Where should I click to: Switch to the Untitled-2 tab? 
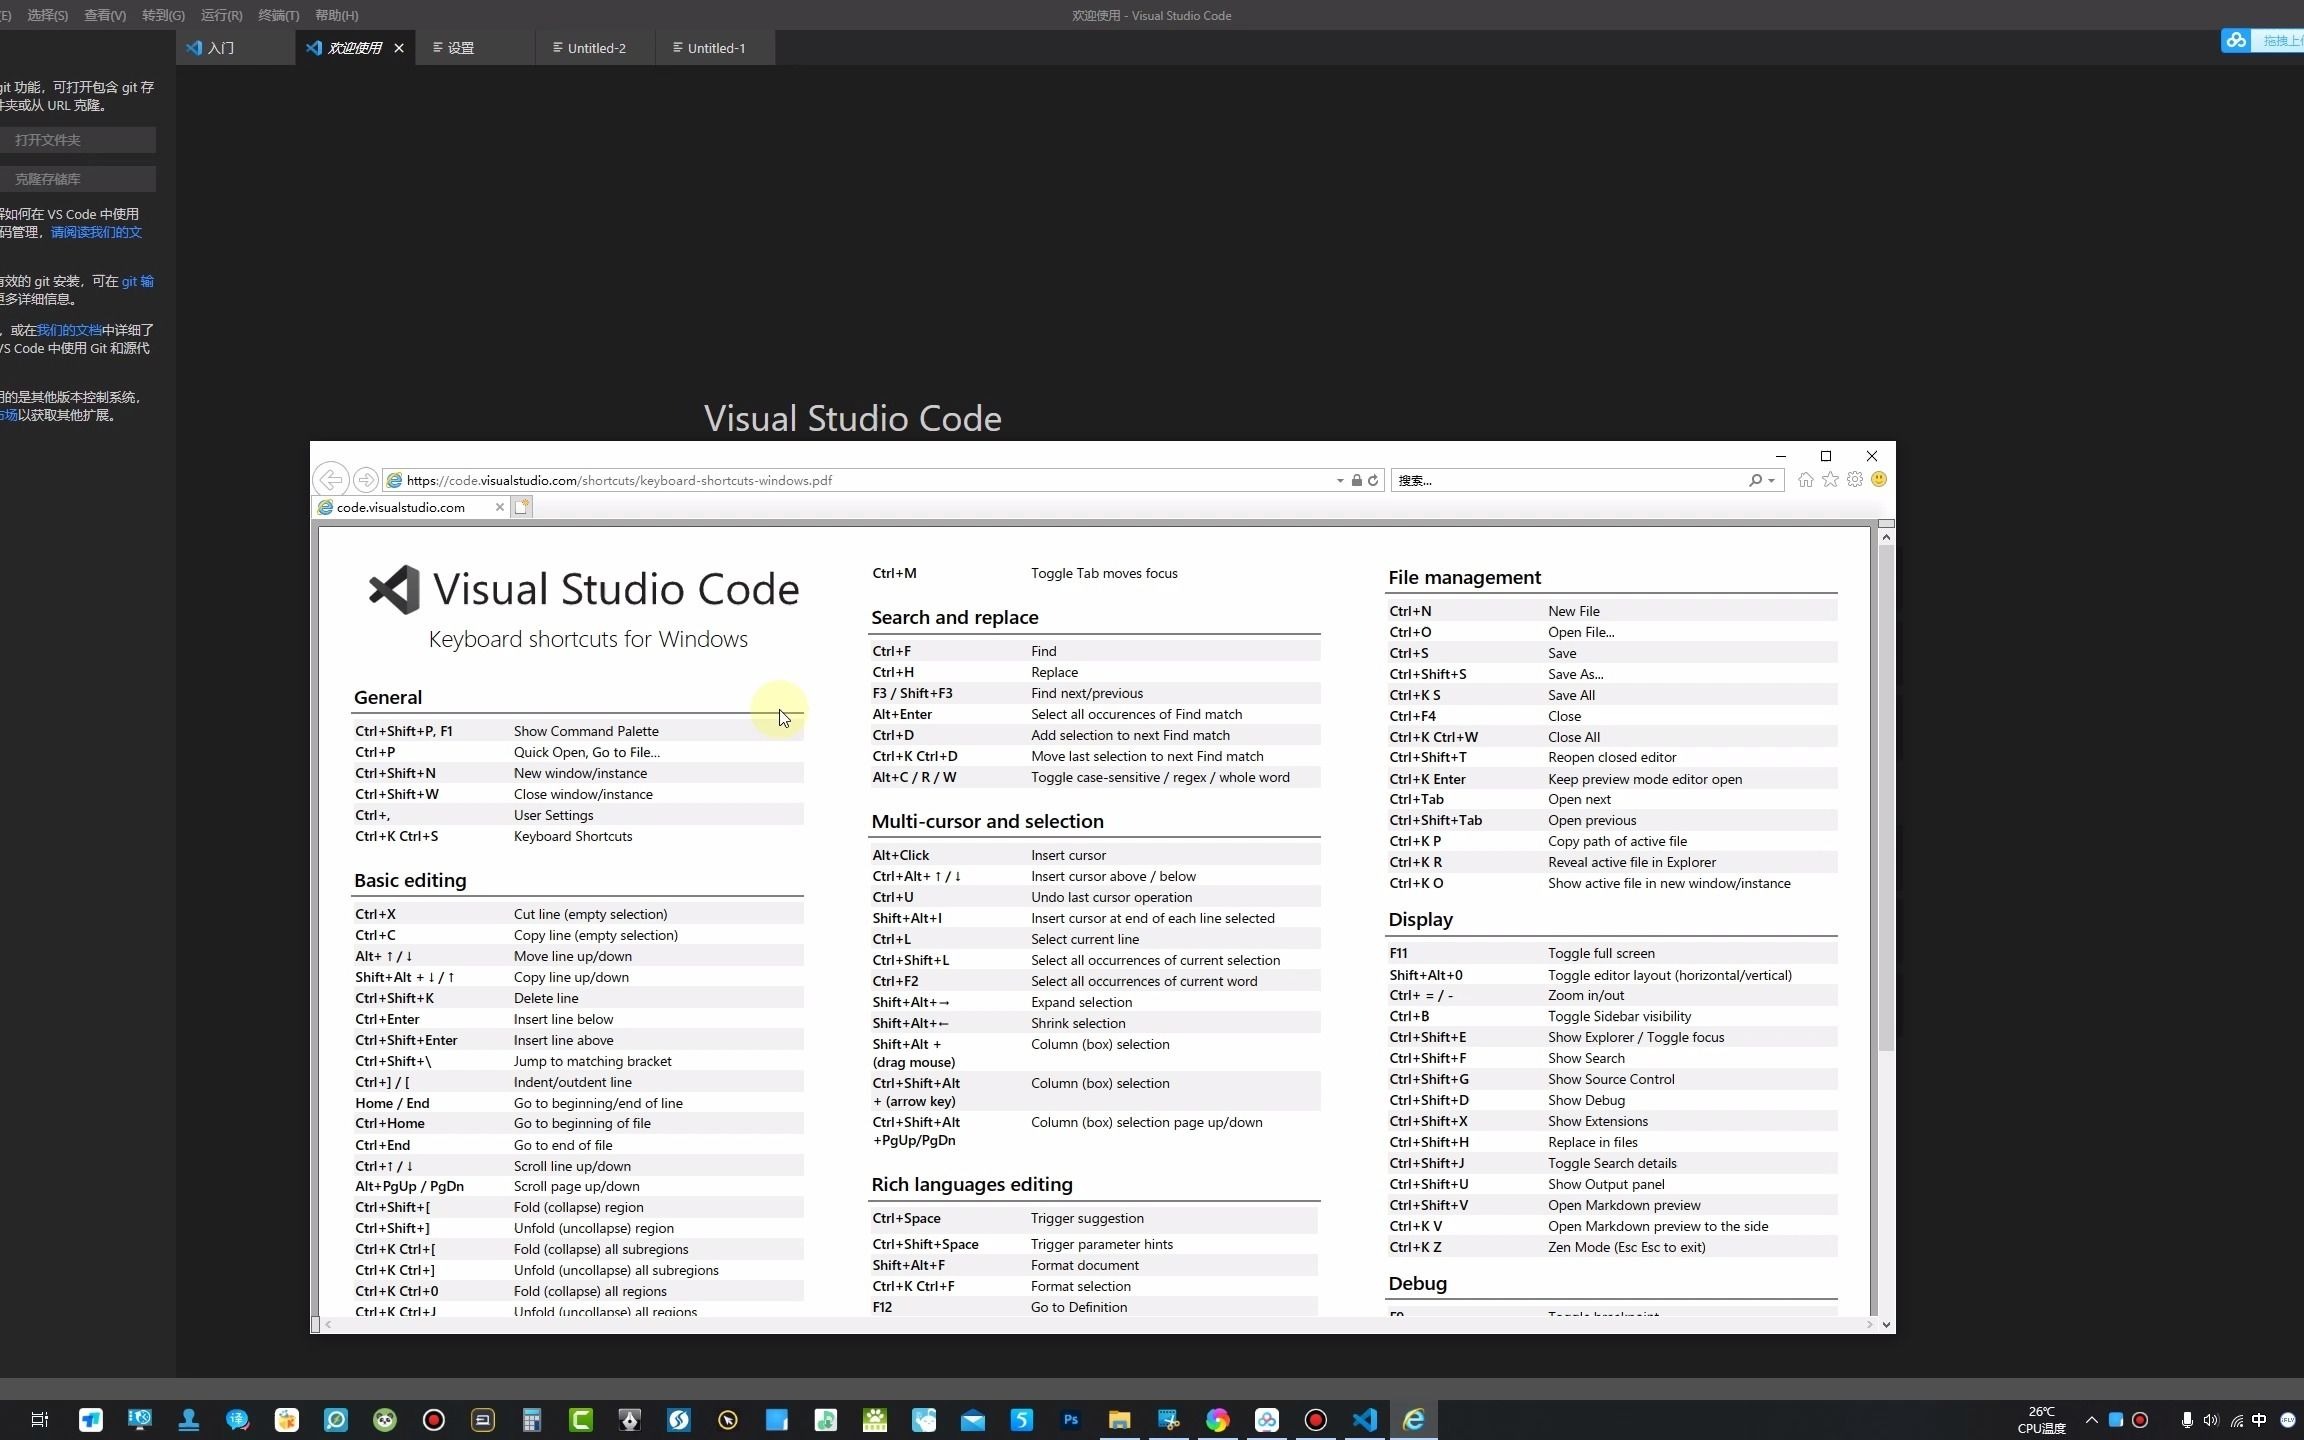(x=595, y=48)
